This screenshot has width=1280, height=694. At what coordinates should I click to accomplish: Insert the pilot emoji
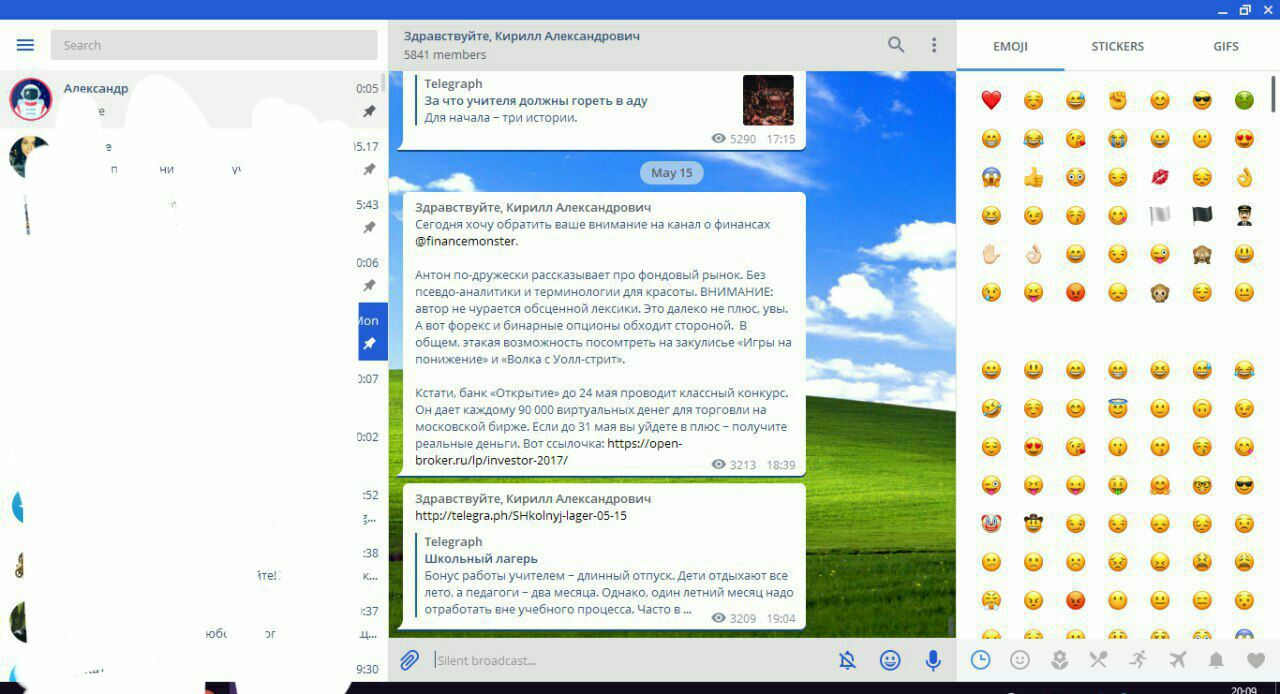coord(1244,215)
